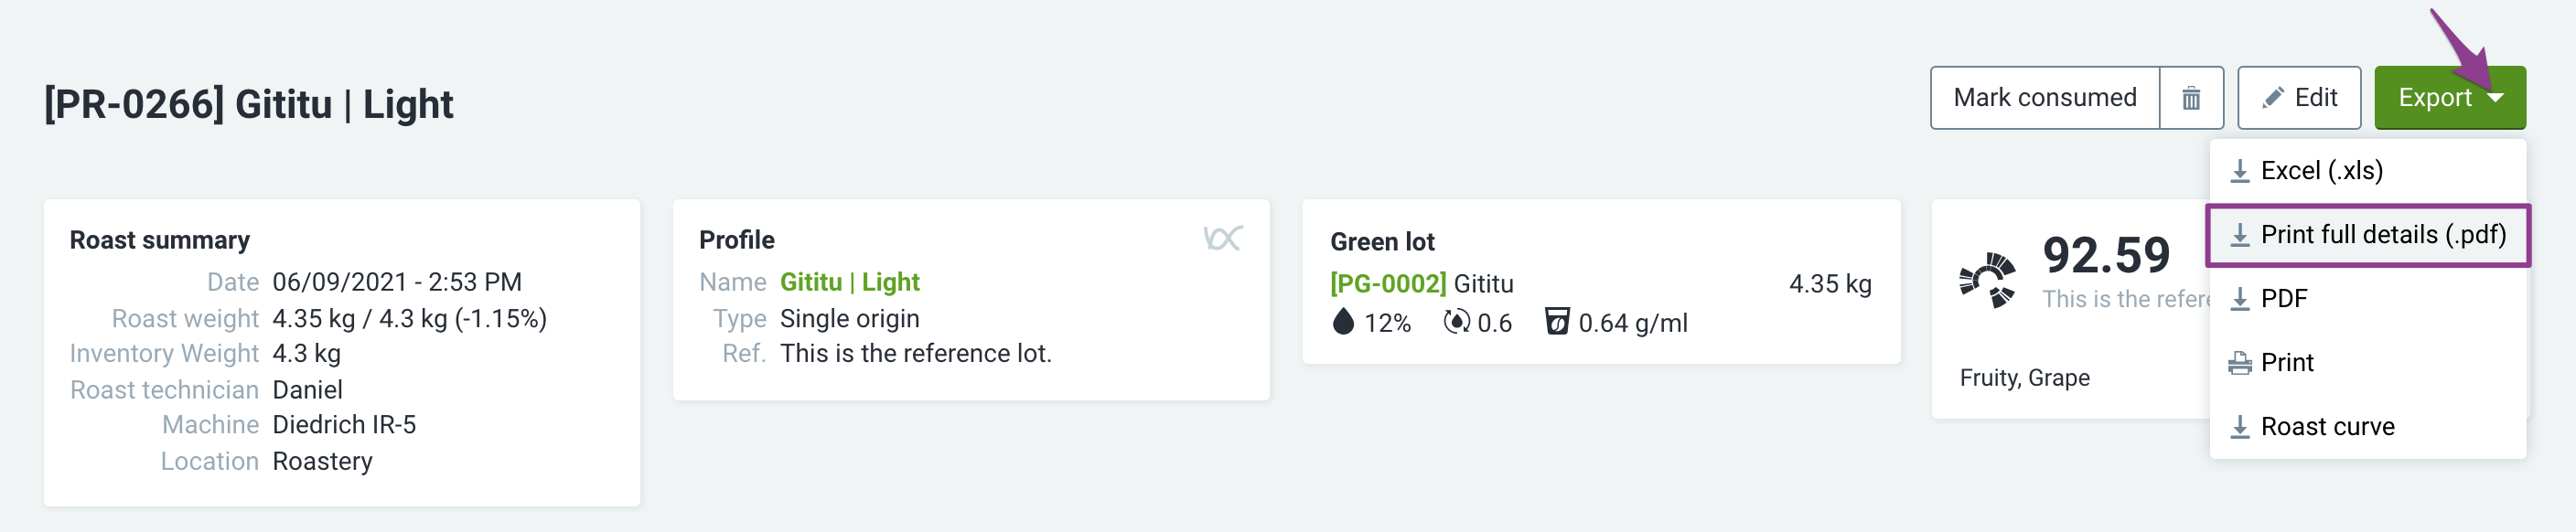This screenshot has height=532, width=2576.
Task: Click the water activity icon showing 0.6
Action: [x=1457, y=322]
